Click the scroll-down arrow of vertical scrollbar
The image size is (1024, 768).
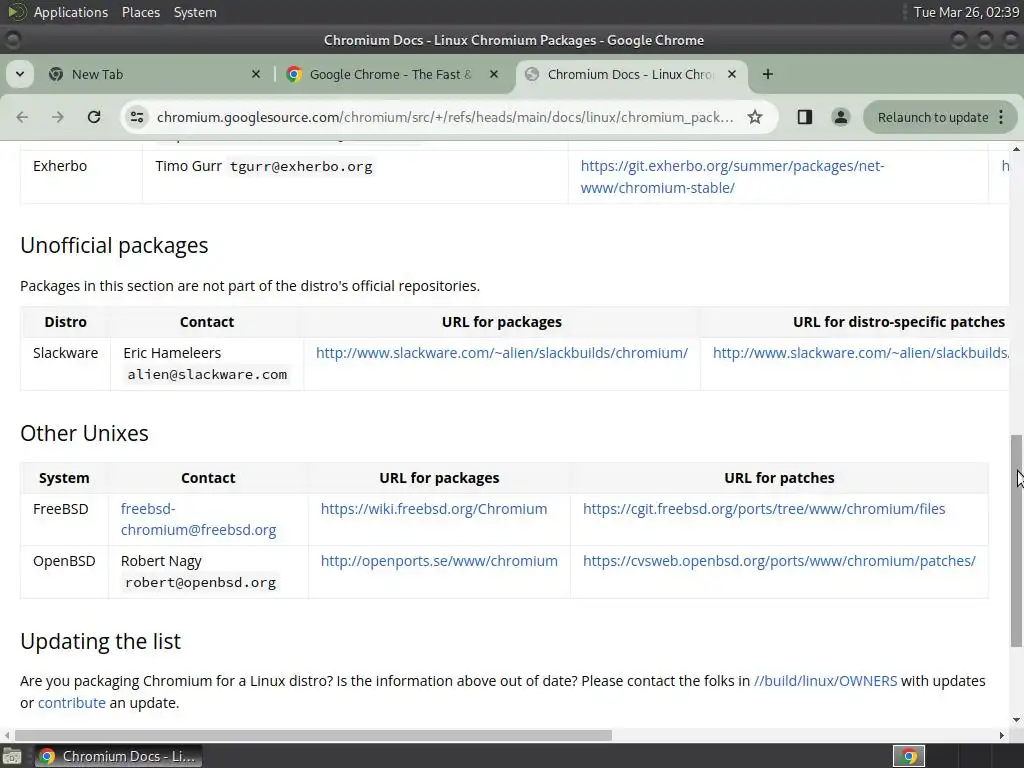point(1016,720)
